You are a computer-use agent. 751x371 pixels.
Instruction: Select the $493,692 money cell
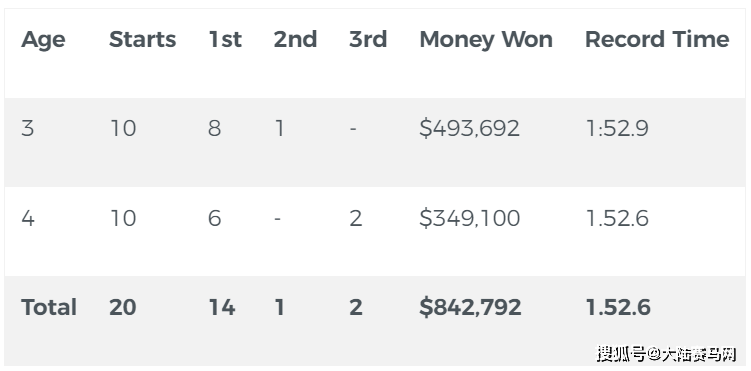(469, 129)
